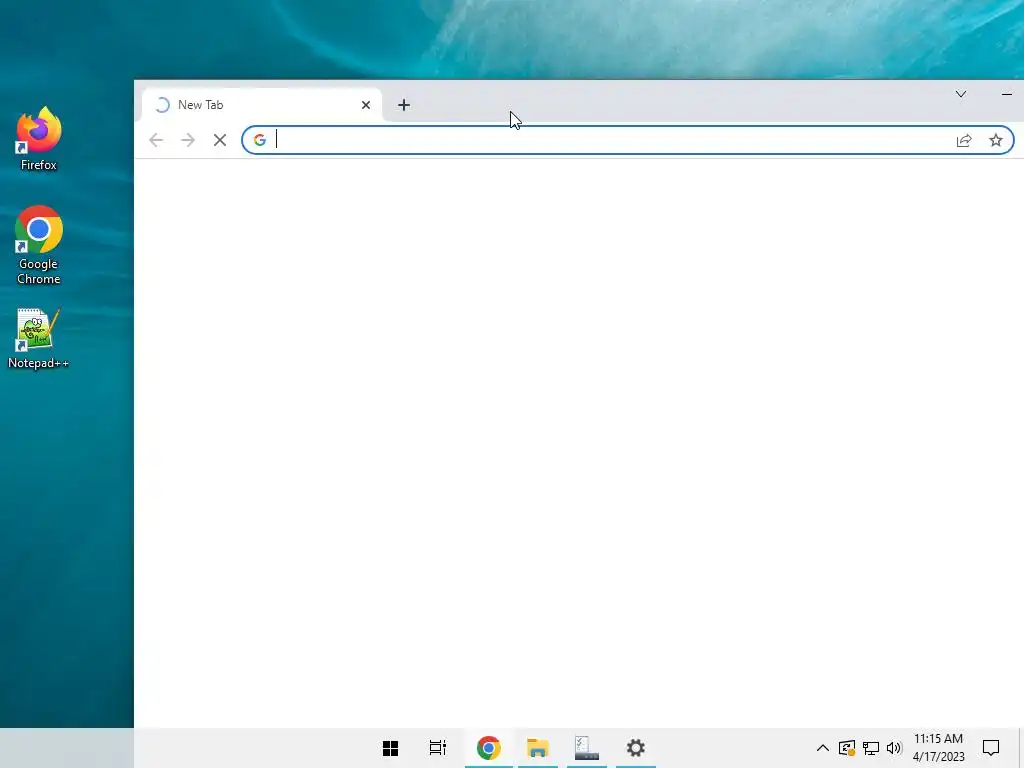Open the volume control speaker icon
The image size is (1024, 768).
pos(894,748)
